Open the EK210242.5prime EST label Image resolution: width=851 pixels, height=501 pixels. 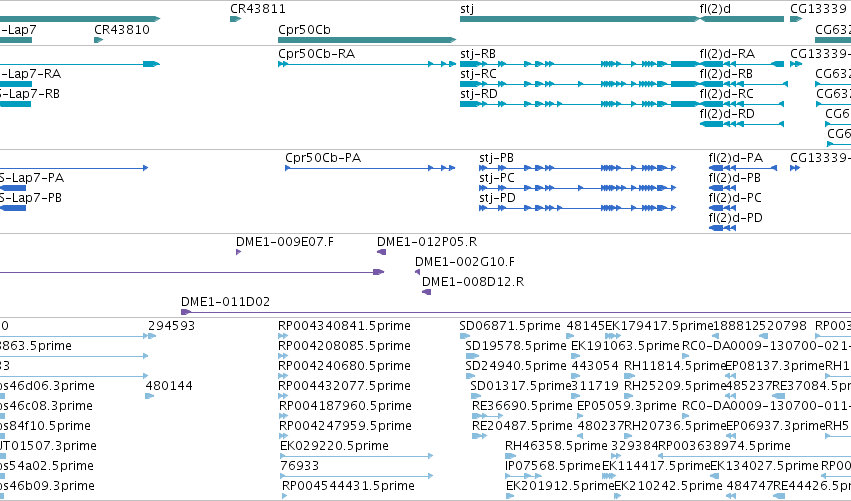click(668, 486)
